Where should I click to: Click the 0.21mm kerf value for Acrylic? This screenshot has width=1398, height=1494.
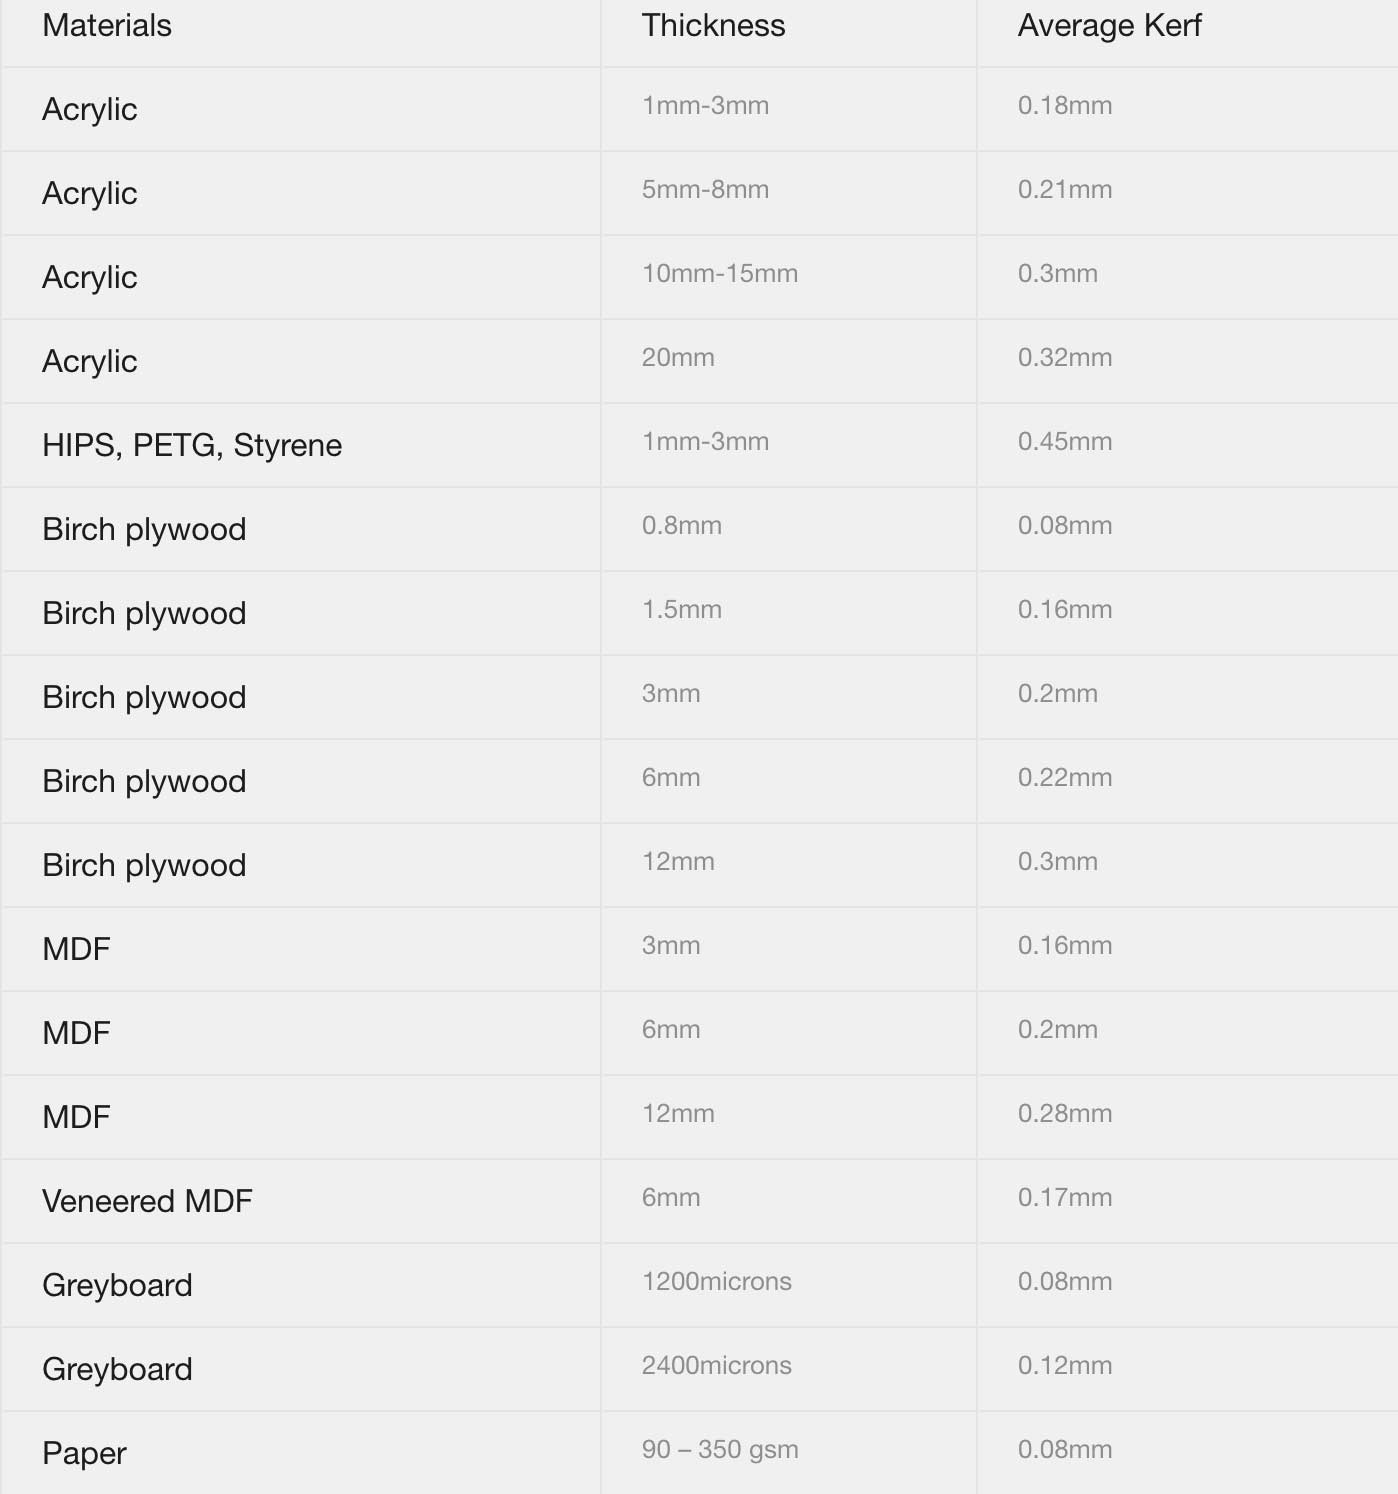tap(1065, 190)
